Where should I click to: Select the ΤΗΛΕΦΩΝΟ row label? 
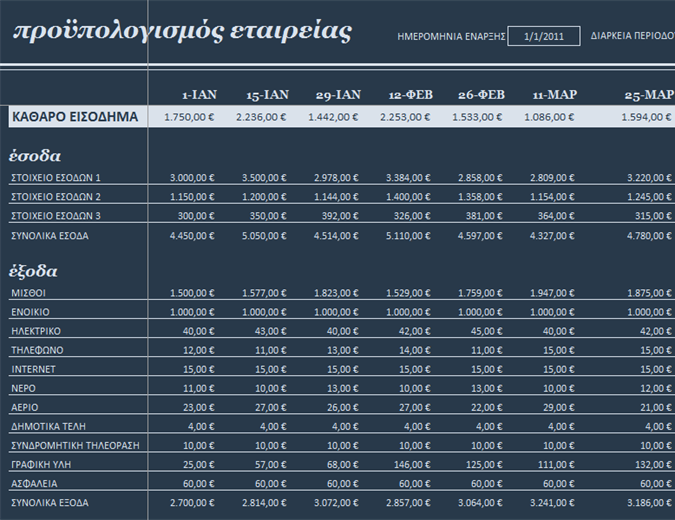click(x=37, y=350)
